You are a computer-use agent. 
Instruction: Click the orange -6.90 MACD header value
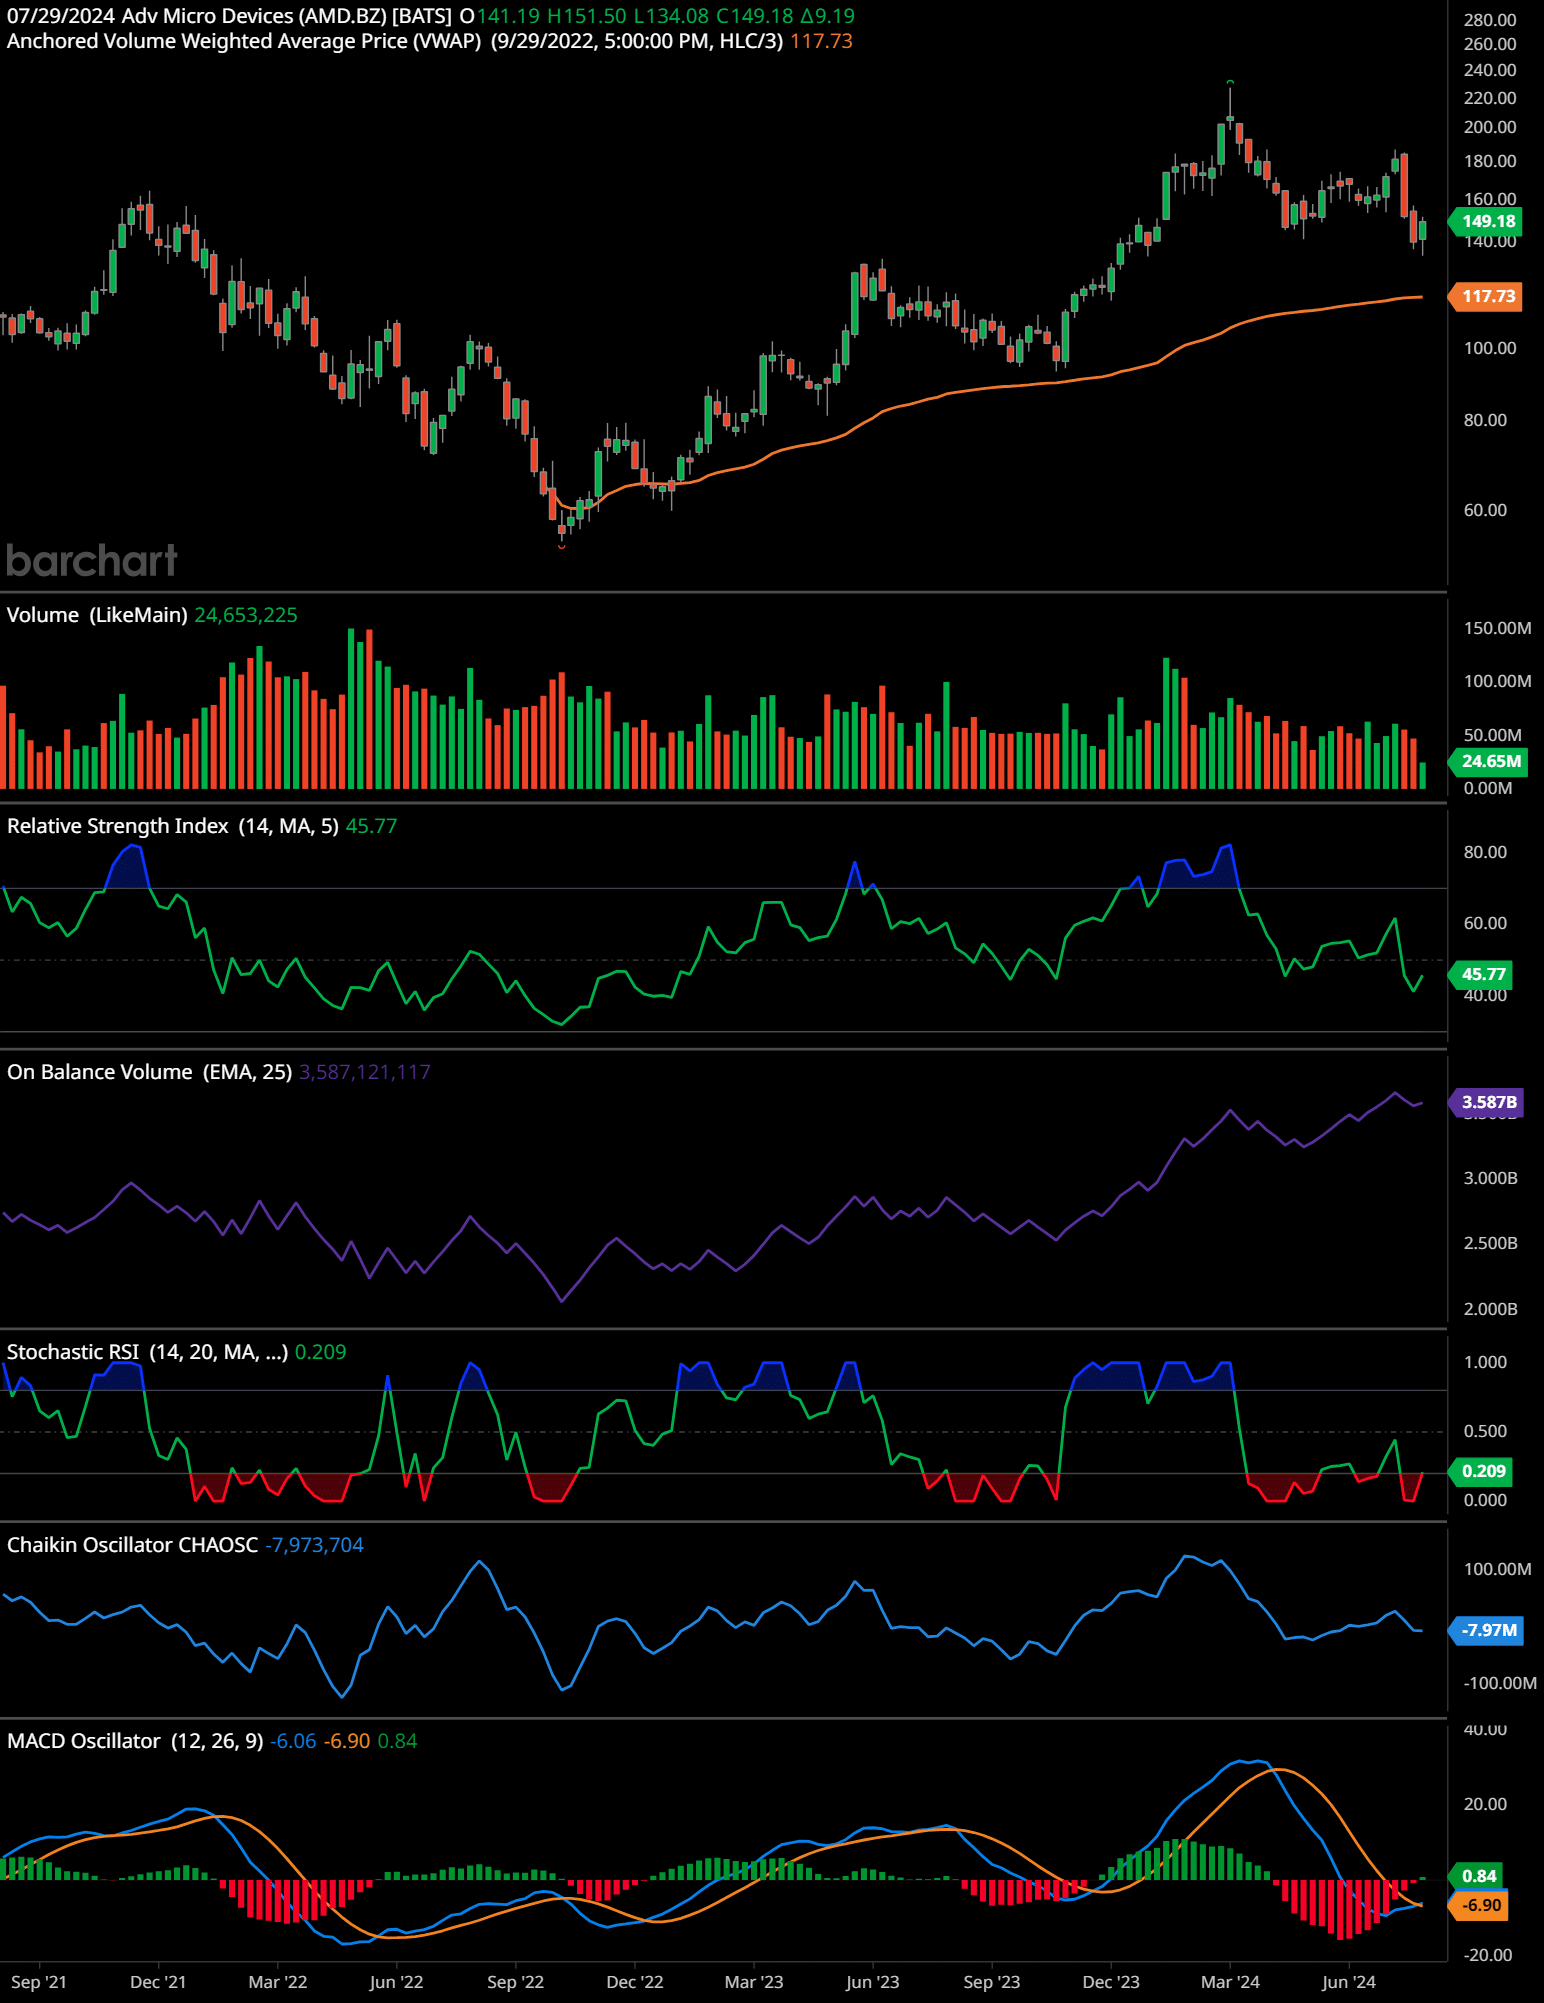[347, 1741]
